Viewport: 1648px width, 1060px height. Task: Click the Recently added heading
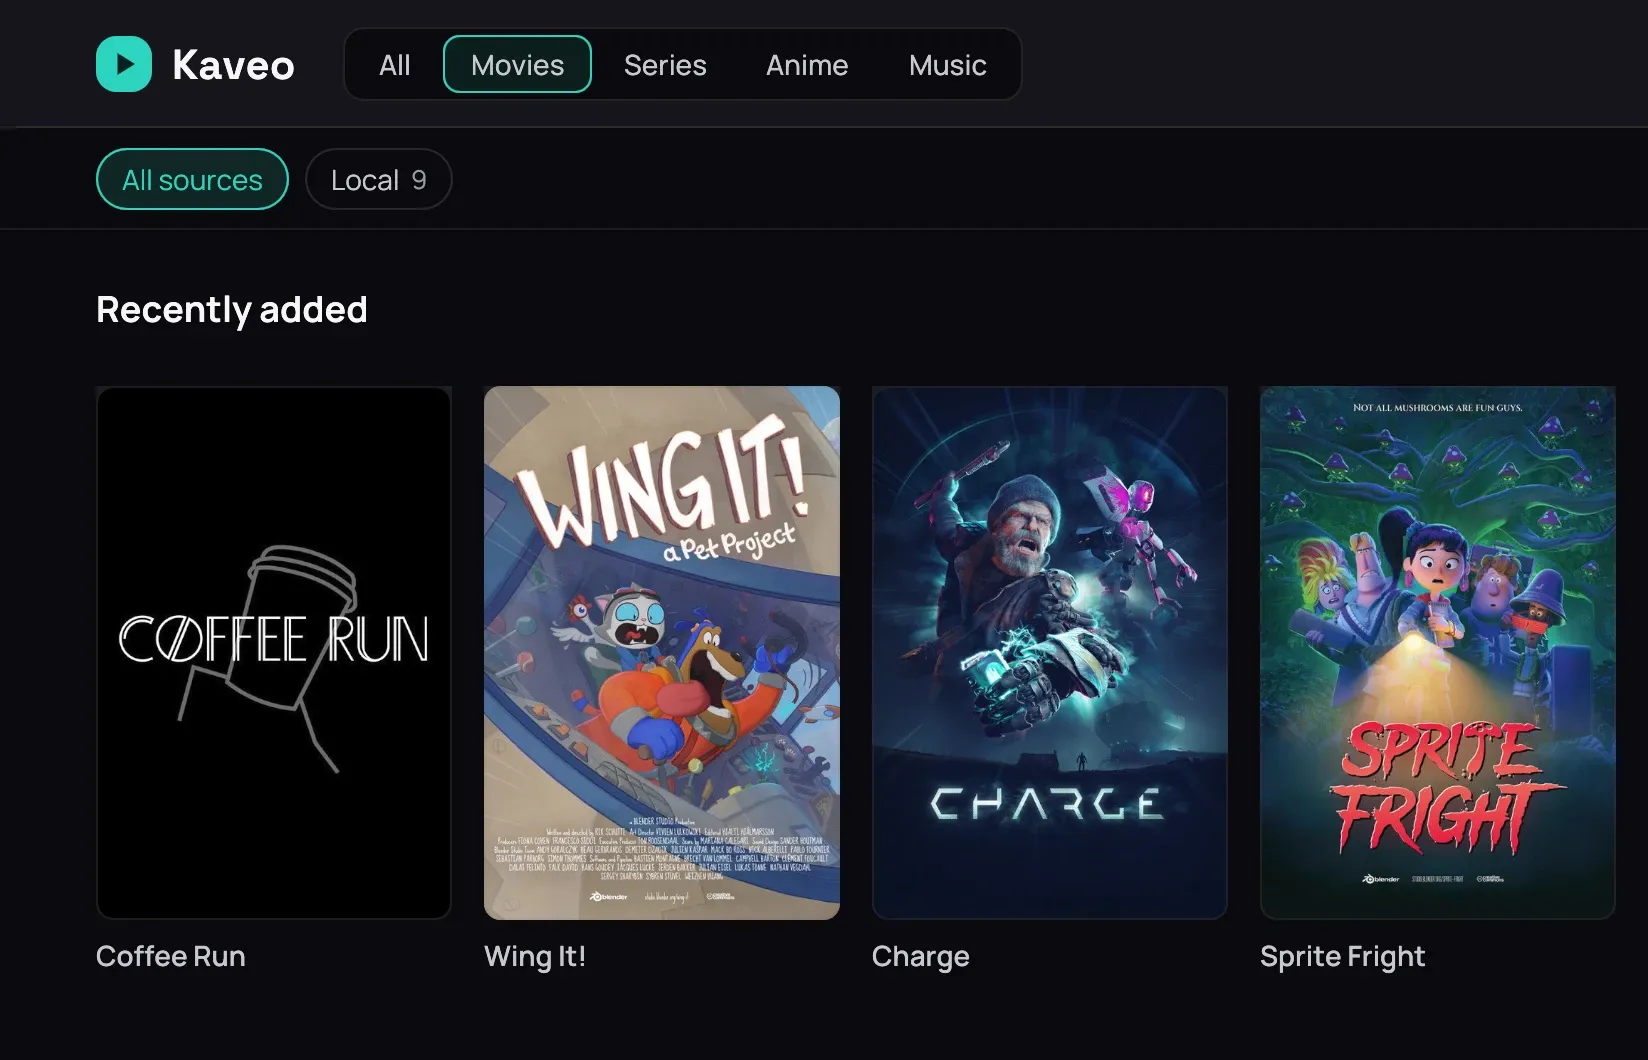click(232, 309)
